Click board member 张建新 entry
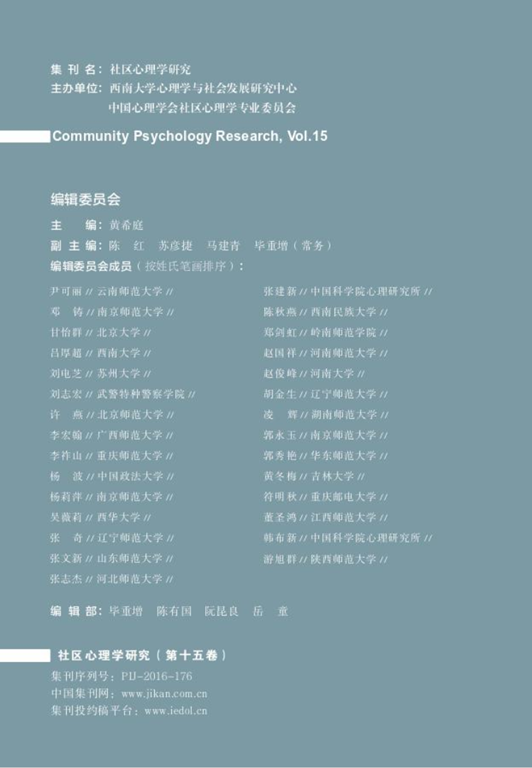Viewport: 532px width, 768px height. (x=348, y=291)
